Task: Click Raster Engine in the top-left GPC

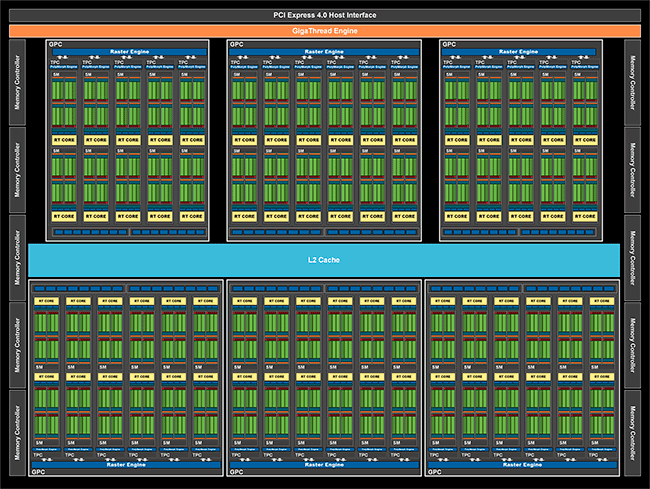Action: 127,51
